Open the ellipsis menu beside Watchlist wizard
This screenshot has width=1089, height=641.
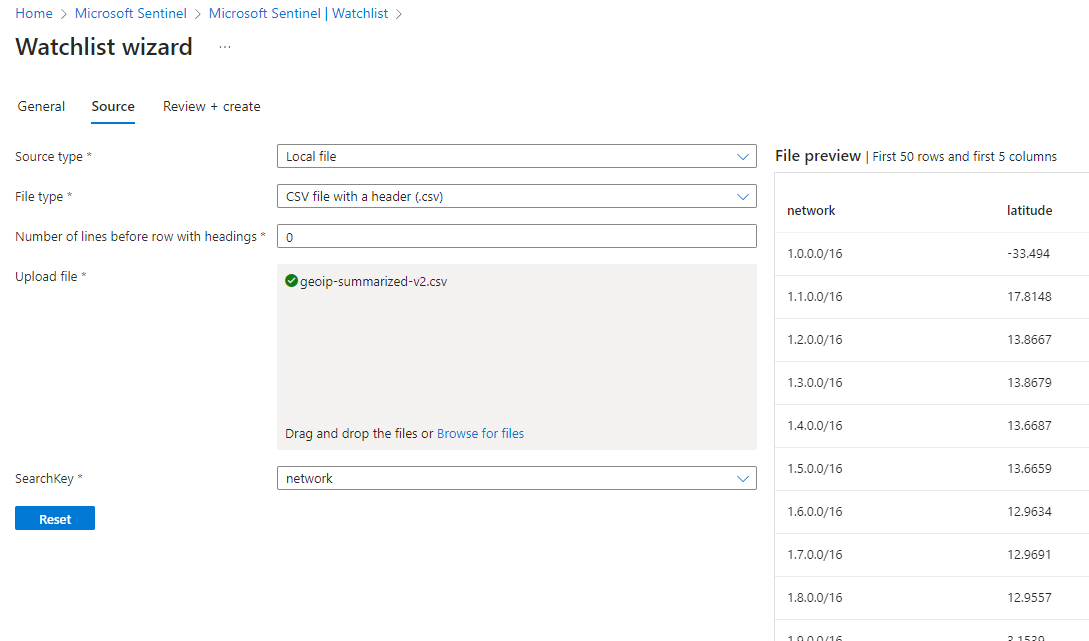(224, 47)
